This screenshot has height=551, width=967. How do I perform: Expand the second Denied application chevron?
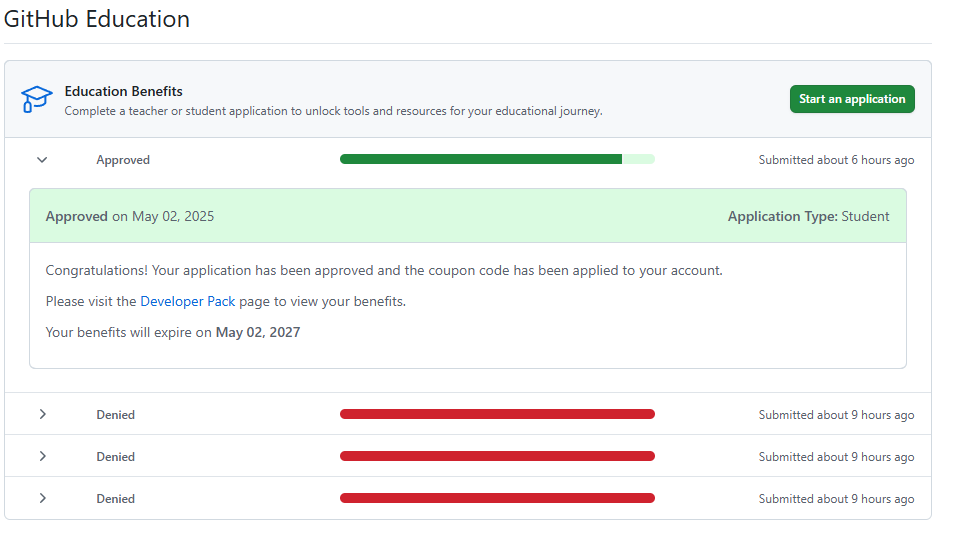click(x=43, y=456)
